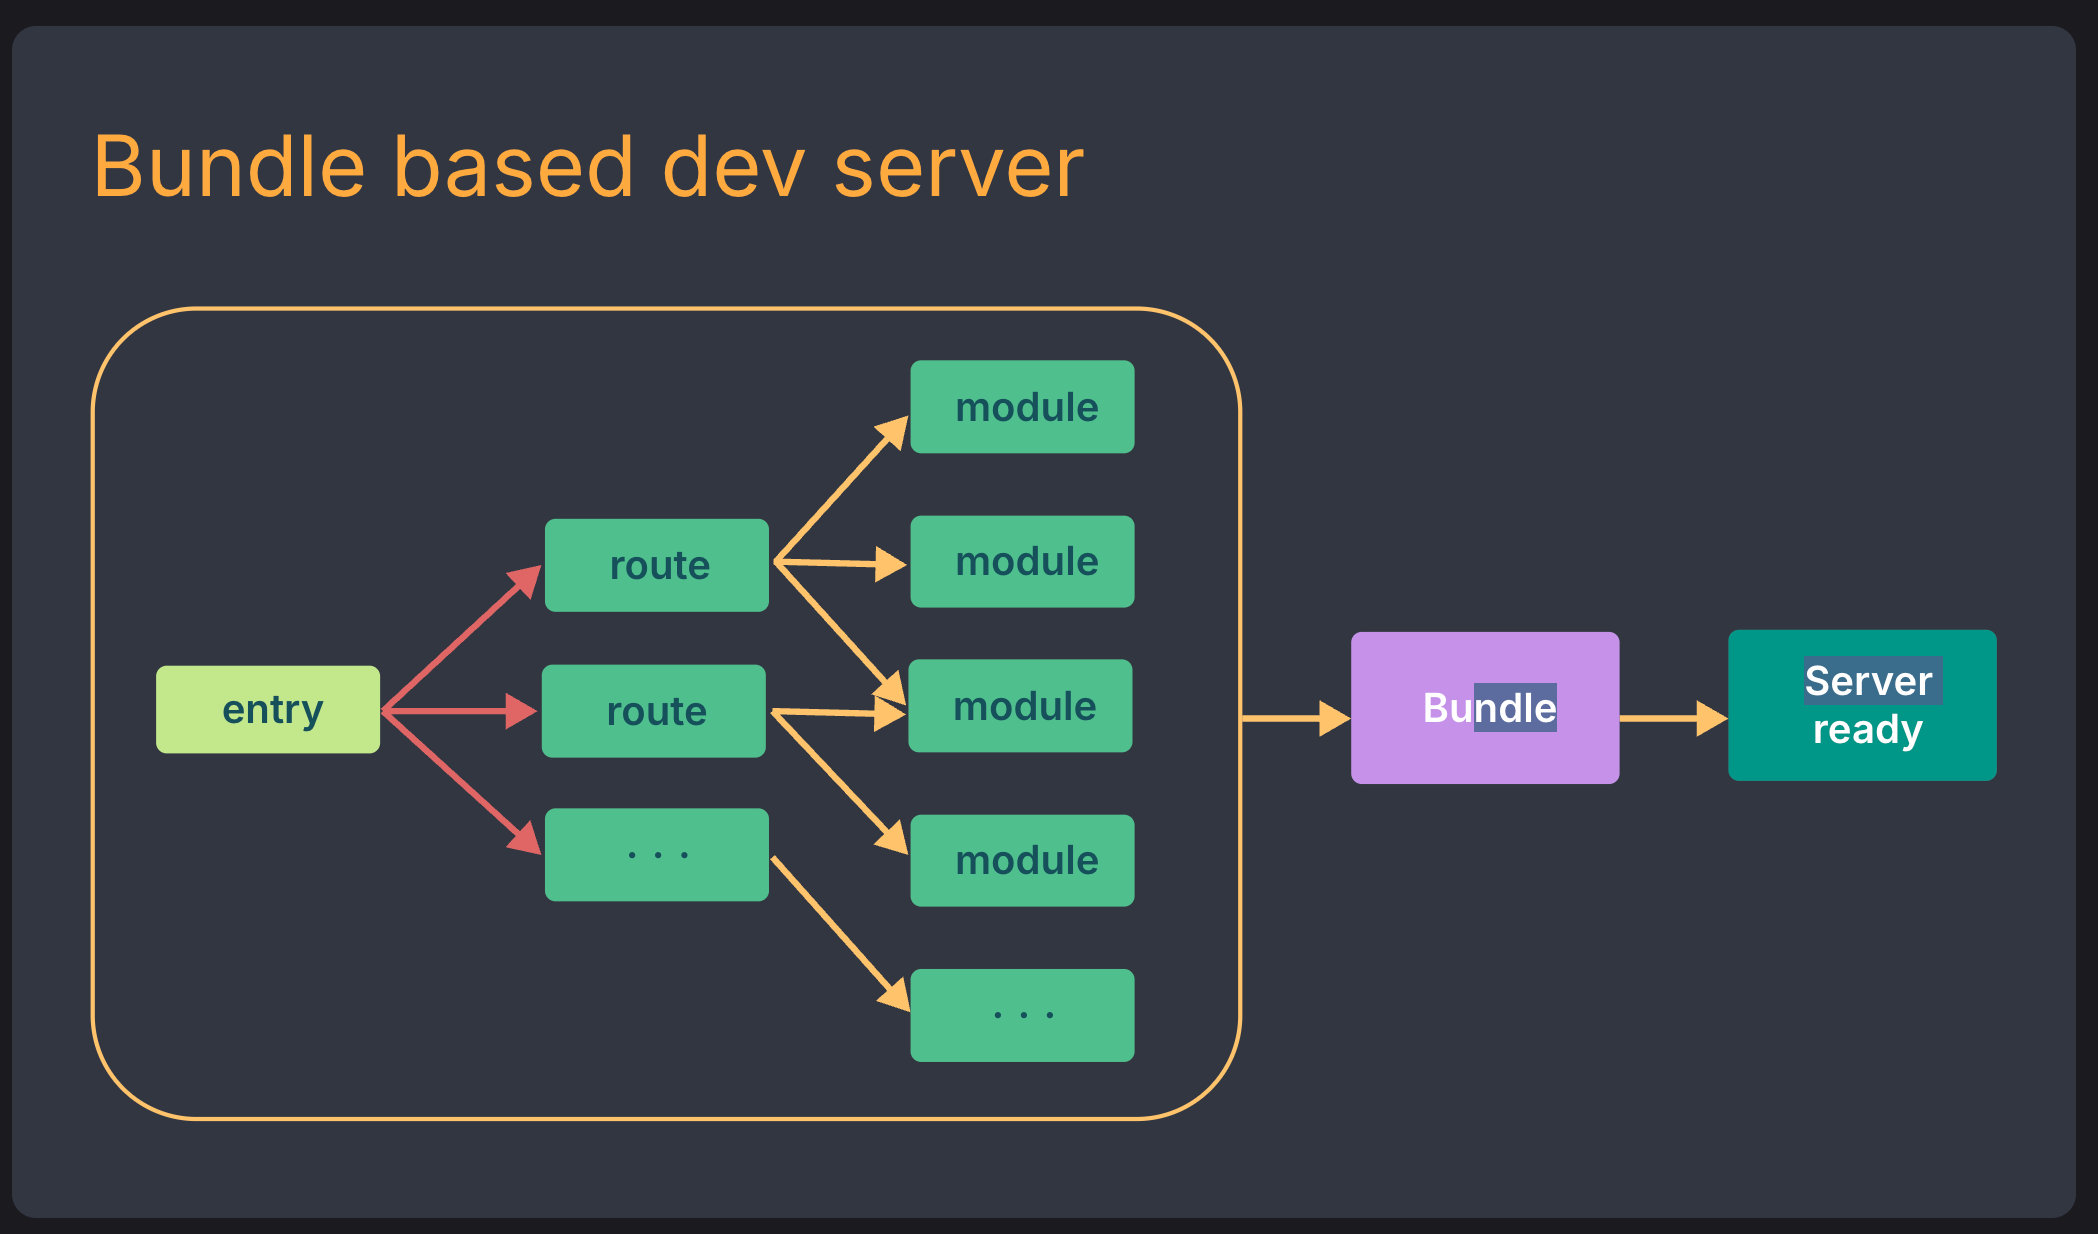Click orange arrow pointing into Bundle box

coord(1292,718)
